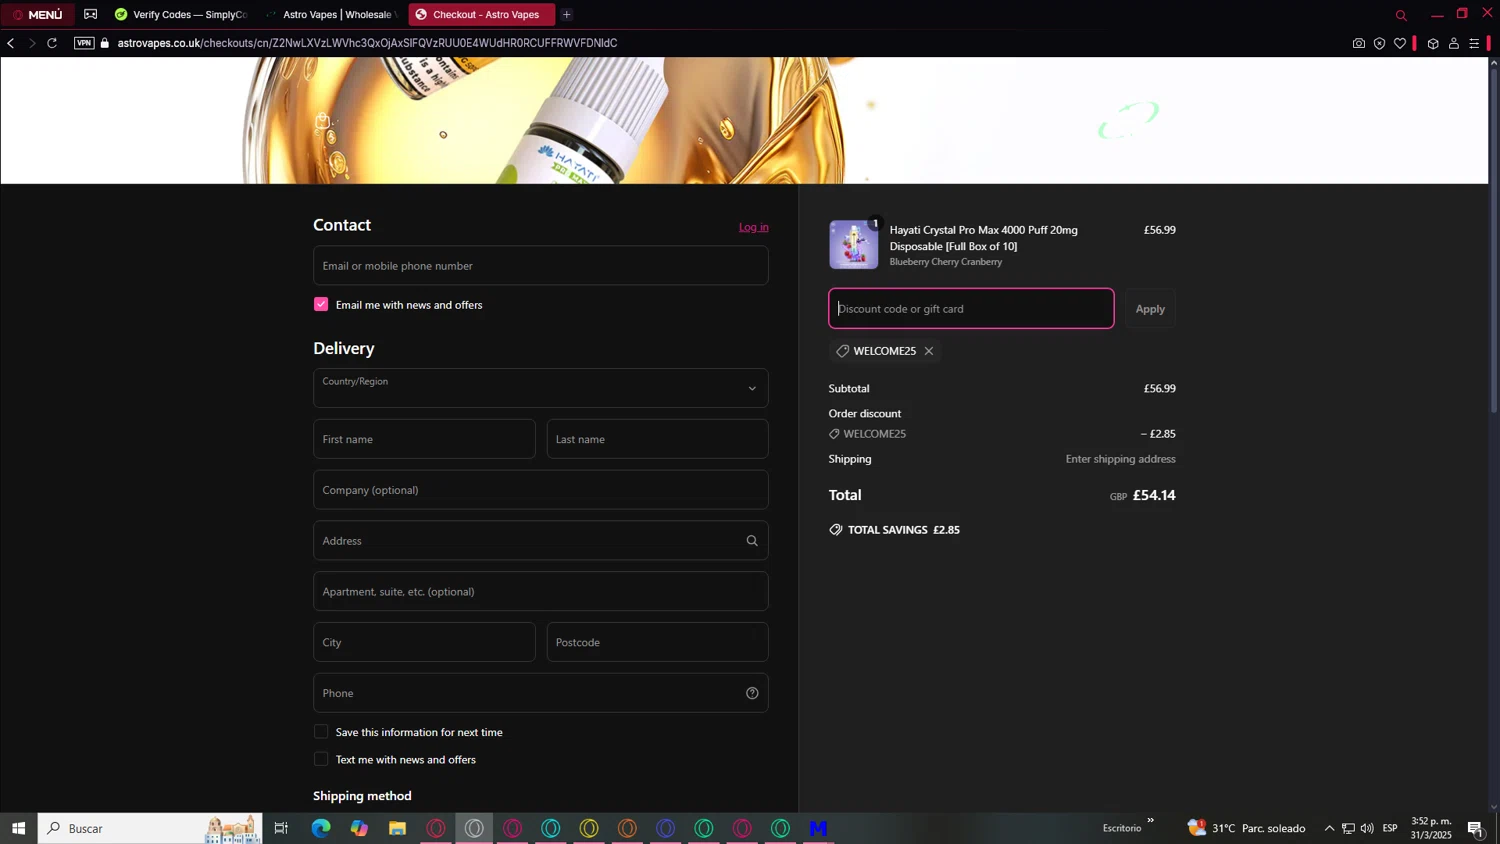The image size is (1500, 844).
Task: Expand the Country/Region dropdown
Action: click(x=541, y=388)
